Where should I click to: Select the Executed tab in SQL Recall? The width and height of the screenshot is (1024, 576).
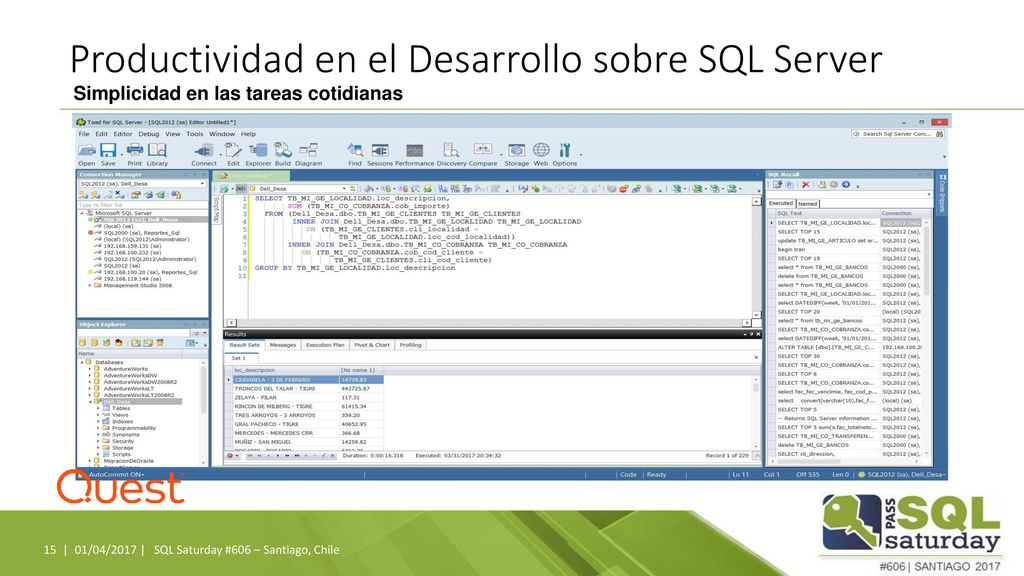781,203
